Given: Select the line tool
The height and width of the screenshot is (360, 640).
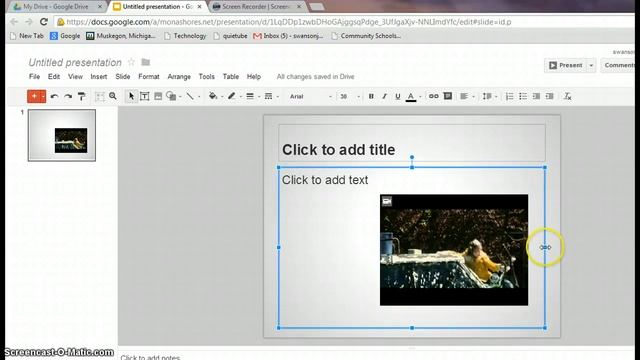Looking at the screenshot, I should (190, 96).
